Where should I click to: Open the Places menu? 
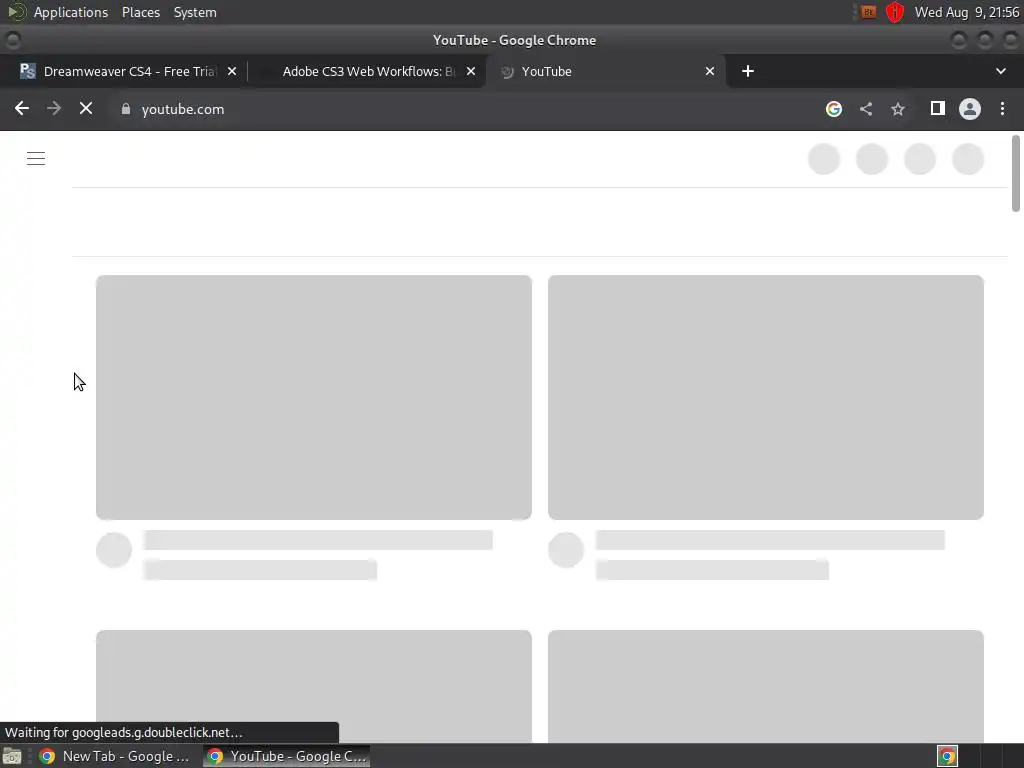tap(141, 12)
